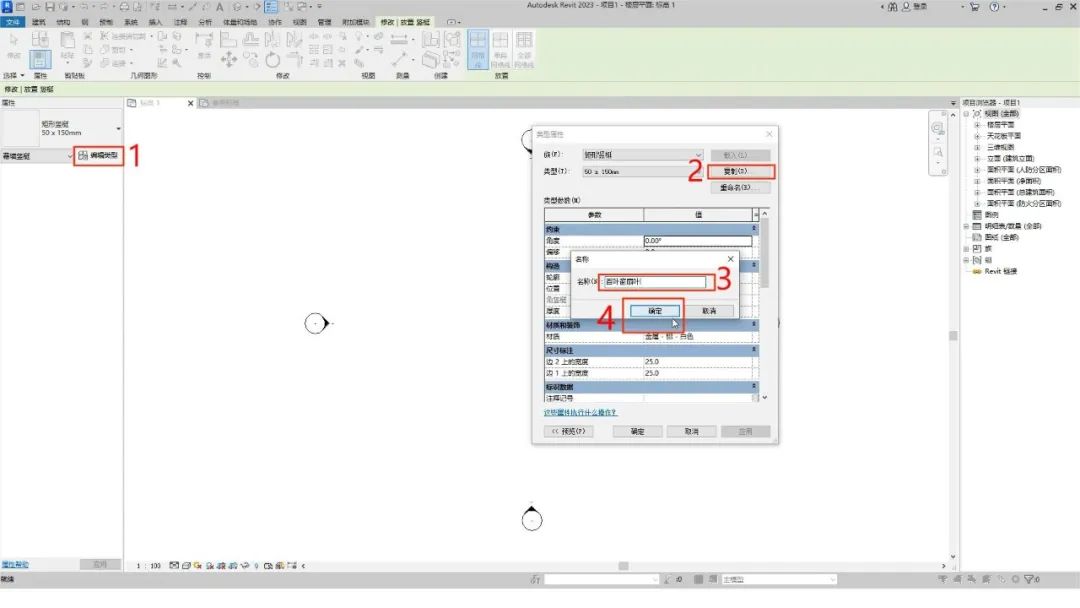Viewport: 1080px width, 608px height.
Task: Click the navigation wheel icon in the view
Action: [x=937, y=129]
